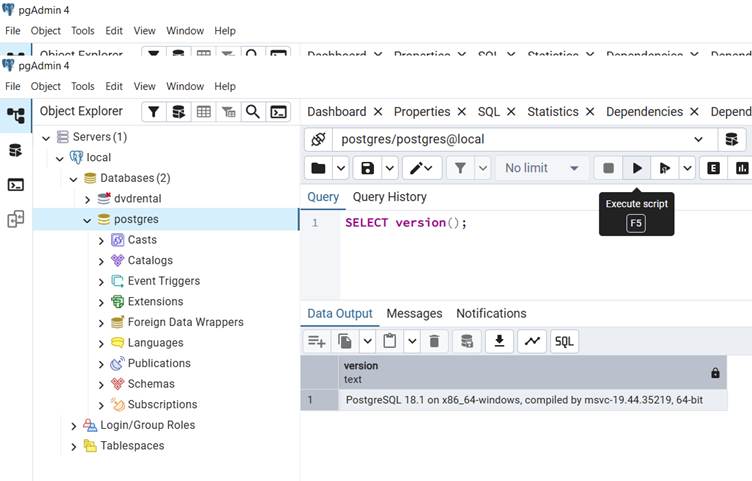Click the Save Data Changes database icon
The height and width of the screenshot is (481, 752).
[x=467, y=341]
